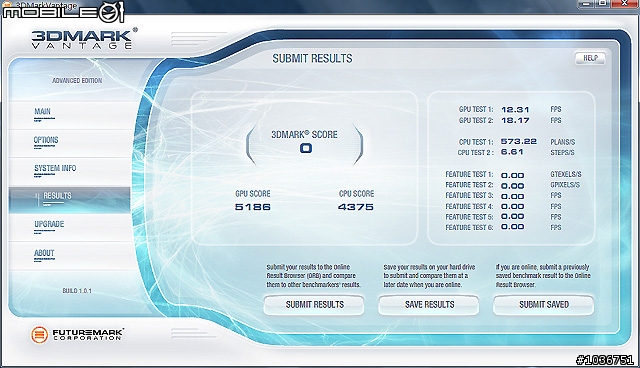Click the 3DMARK SCORE value 0
Screen dimensions: 640x368
coord(306,148)
